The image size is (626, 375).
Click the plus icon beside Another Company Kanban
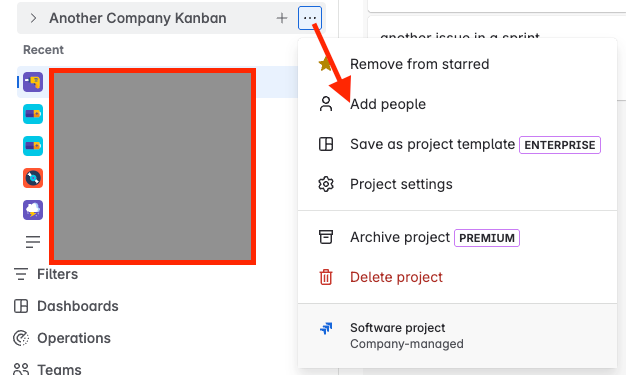(282, 18)
